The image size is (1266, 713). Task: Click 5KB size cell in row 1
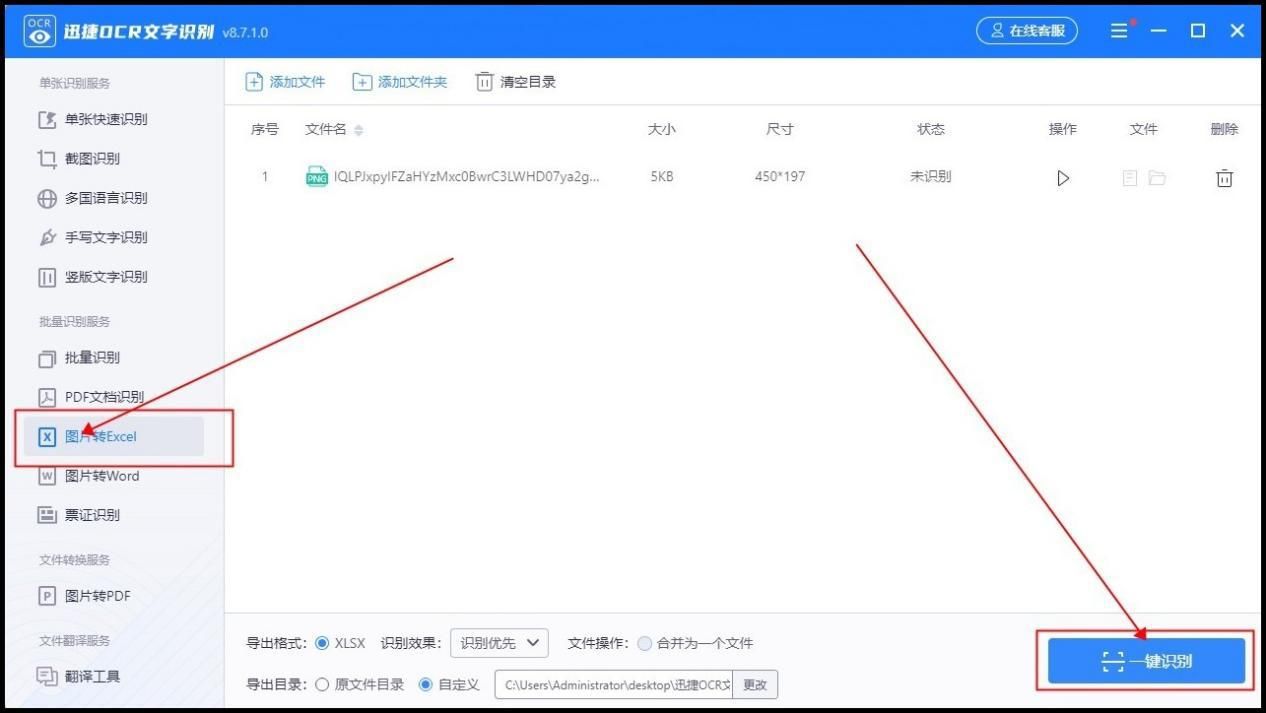[x=662, y=177]
